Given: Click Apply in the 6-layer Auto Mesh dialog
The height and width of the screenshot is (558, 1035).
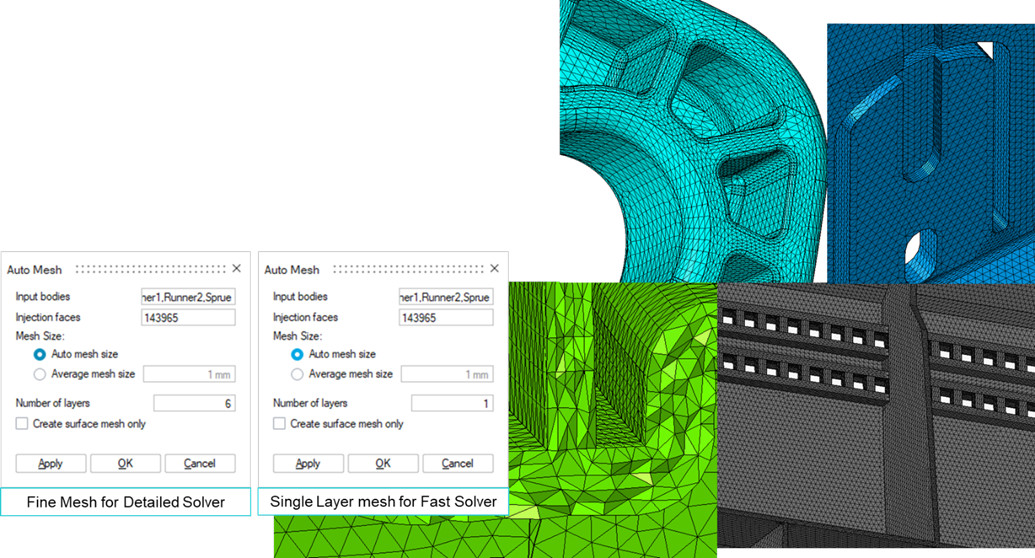Looking at the screenshot, I should tap(50, 463).
